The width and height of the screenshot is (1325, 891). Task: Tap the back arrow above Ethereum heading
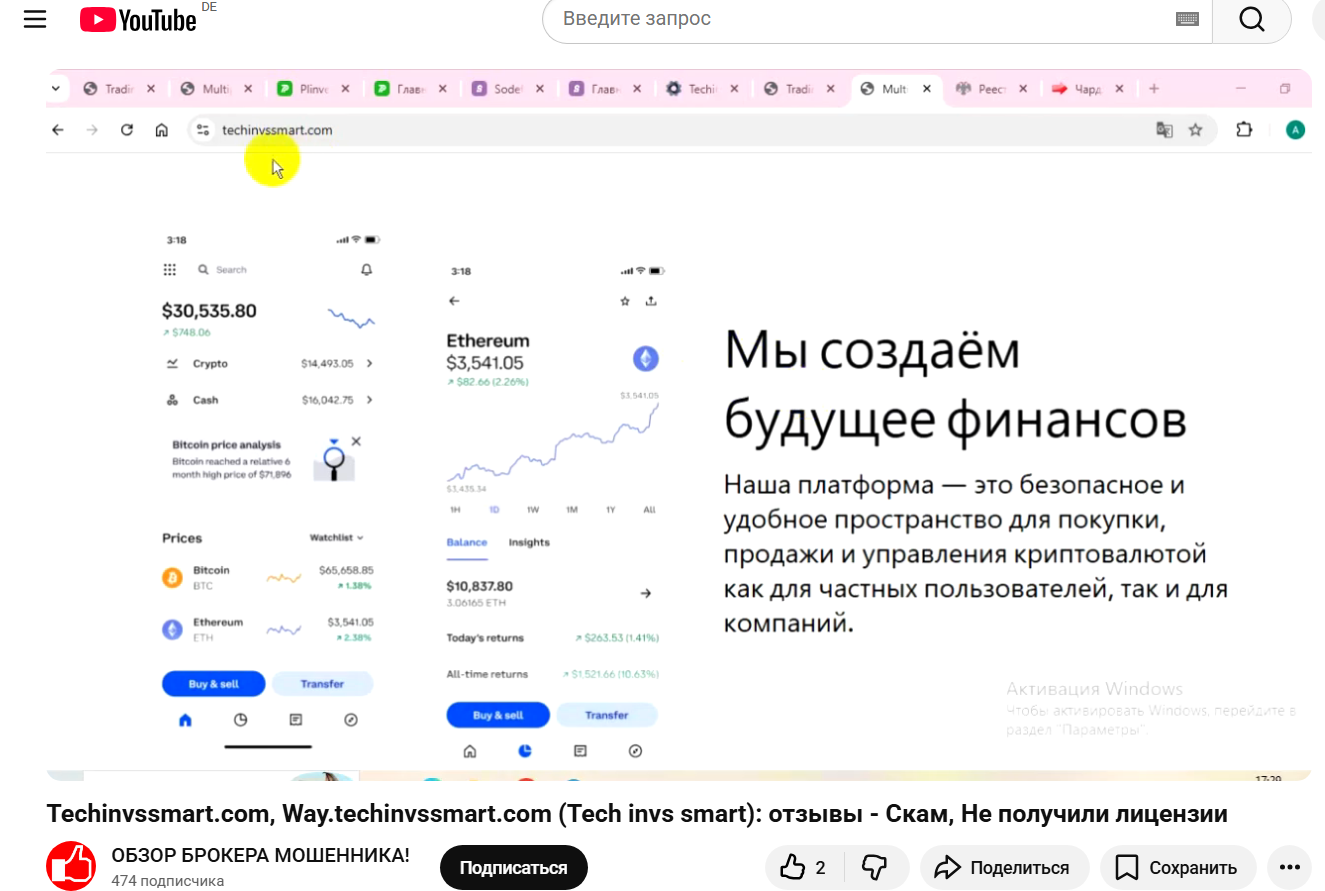(x=454, y=301)
